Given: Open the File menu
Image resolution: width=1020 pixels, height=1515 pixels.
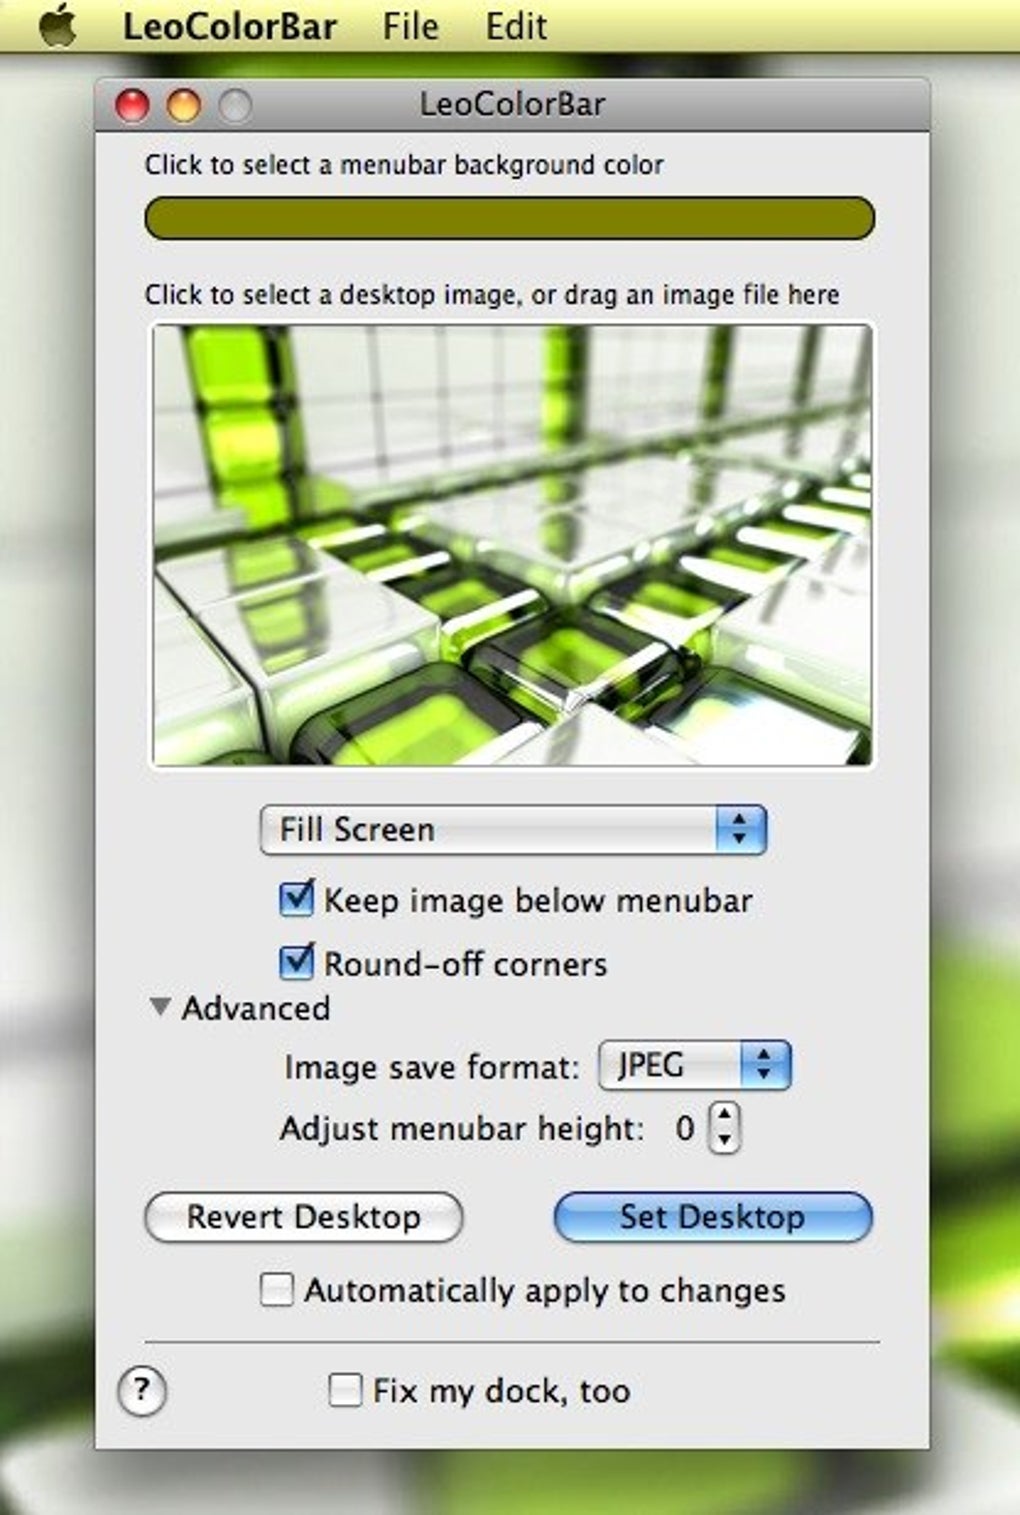Looking at the screenshot, I should [x=410, y=26].
